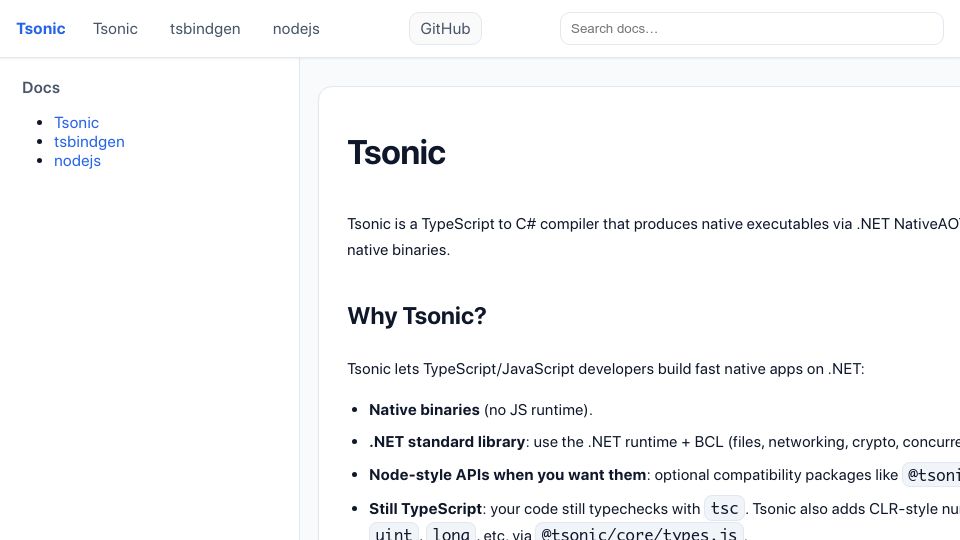Image resolution: width=960 pixels, height=540 pixels.
Task: Click the tsc inline code snippet
Action: 724,508
